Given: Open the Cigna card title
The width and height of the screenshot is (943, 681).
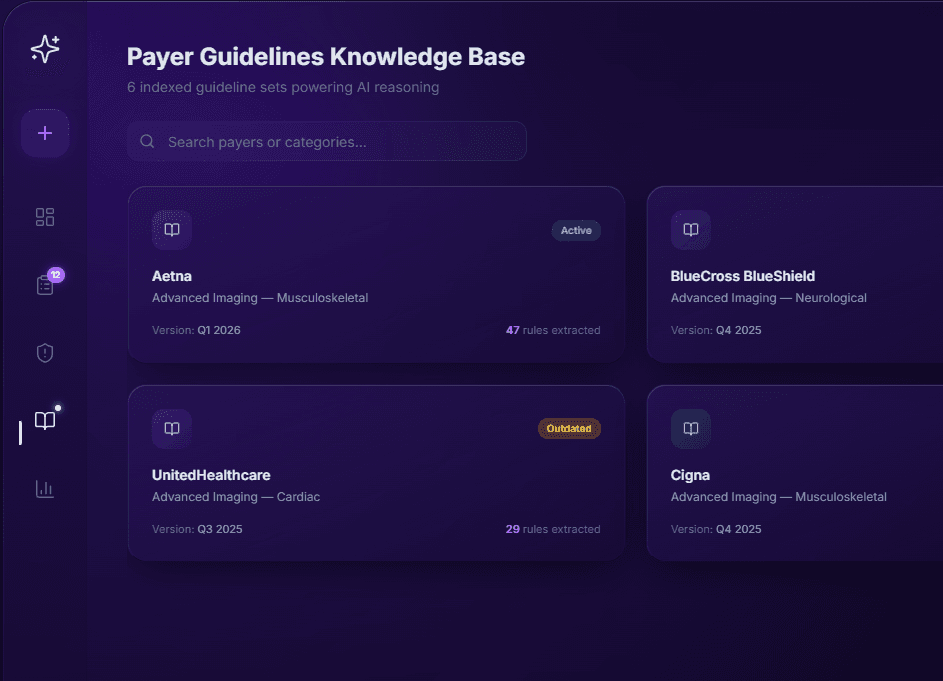Looking at the screenshot, I should coord(690,475).
